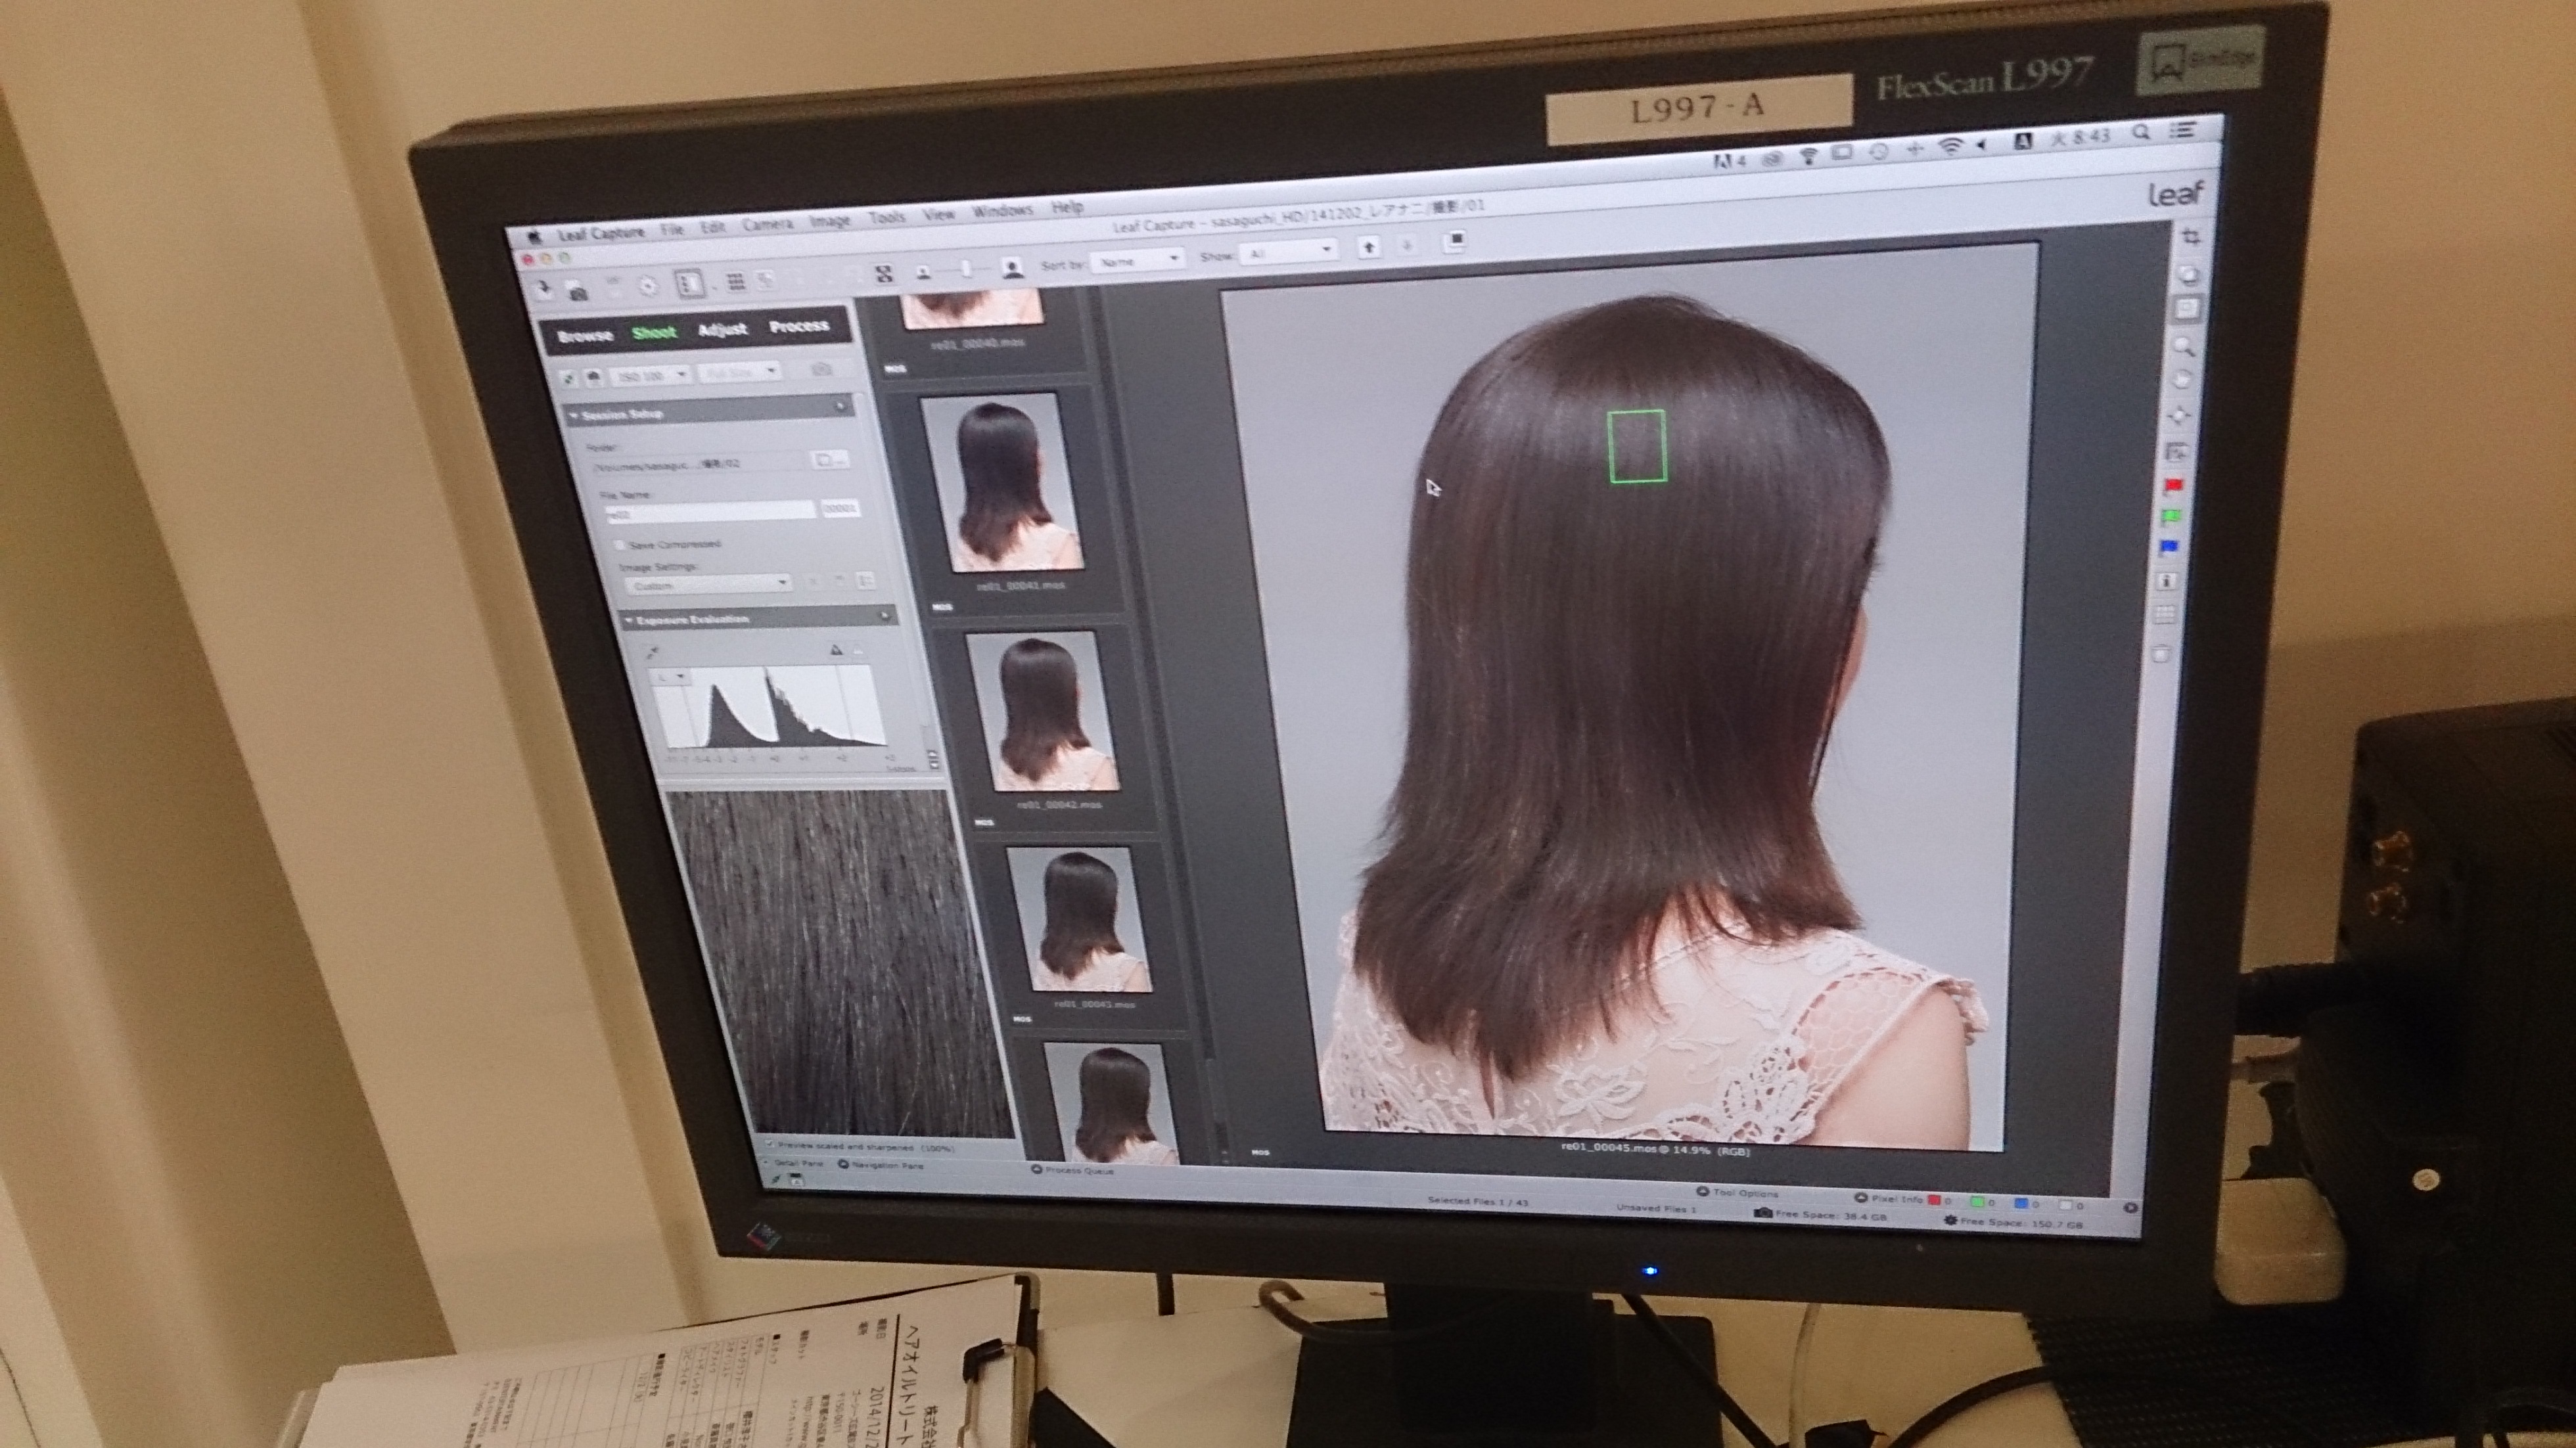Open the Windows menu

coord(1002,211)
